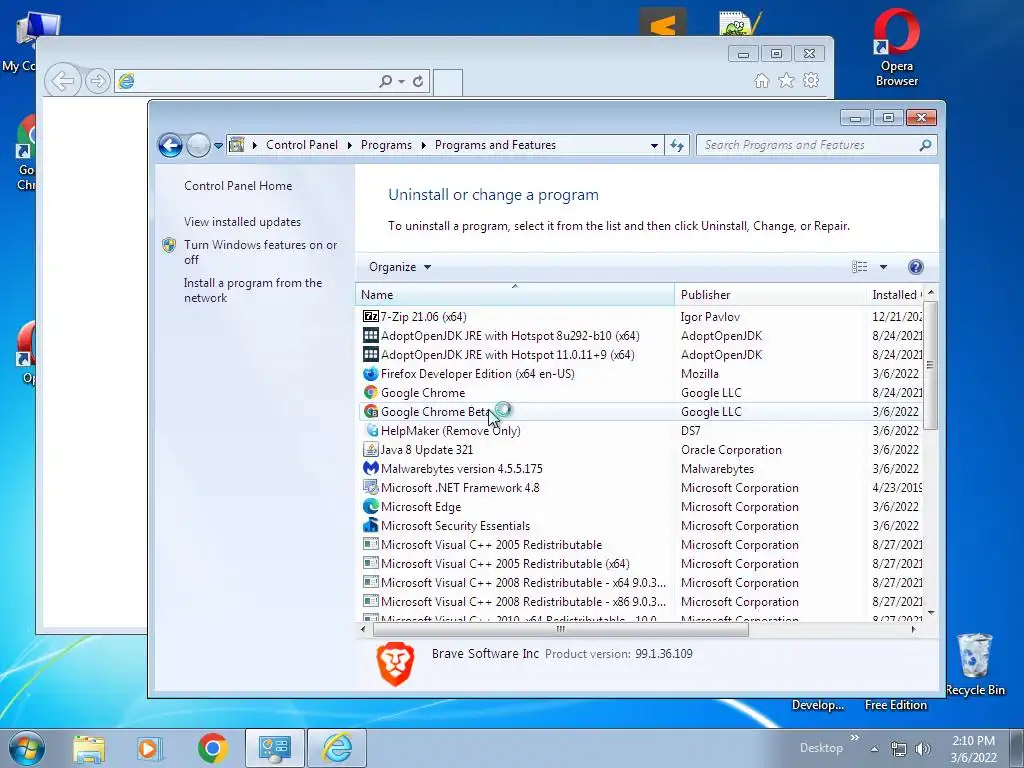
Task: Click the HelpMaker program icon
Action: pyautogui.click(x=370, y=430)
